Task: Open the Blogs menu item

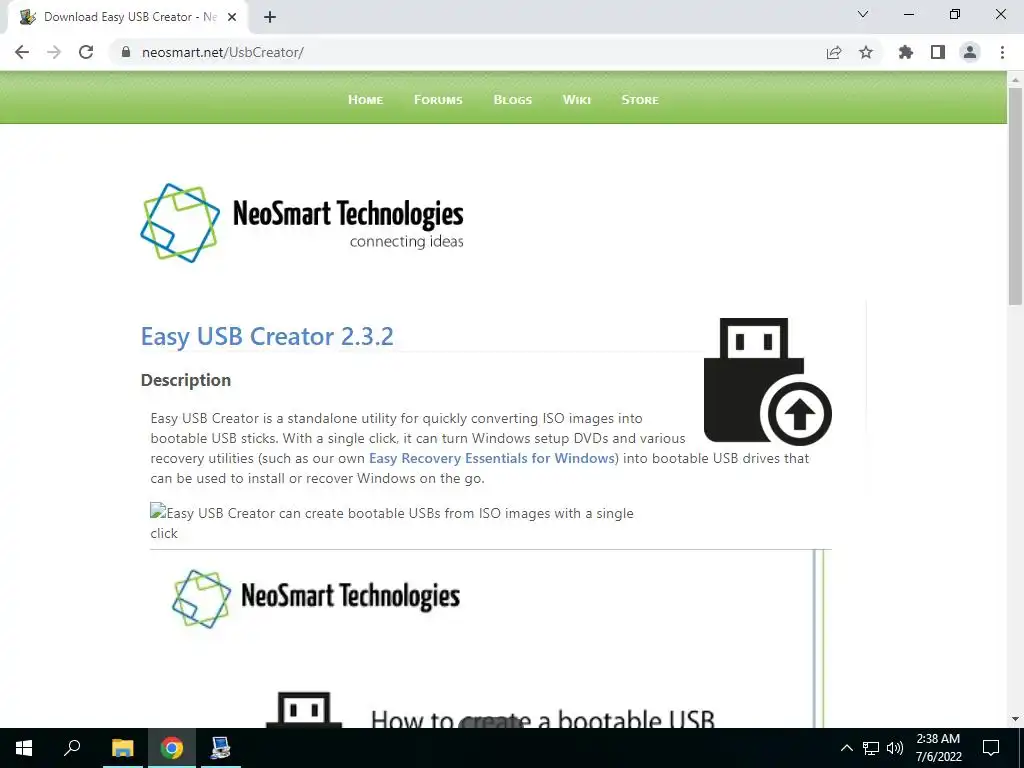Action: click(x=513, y=100)
